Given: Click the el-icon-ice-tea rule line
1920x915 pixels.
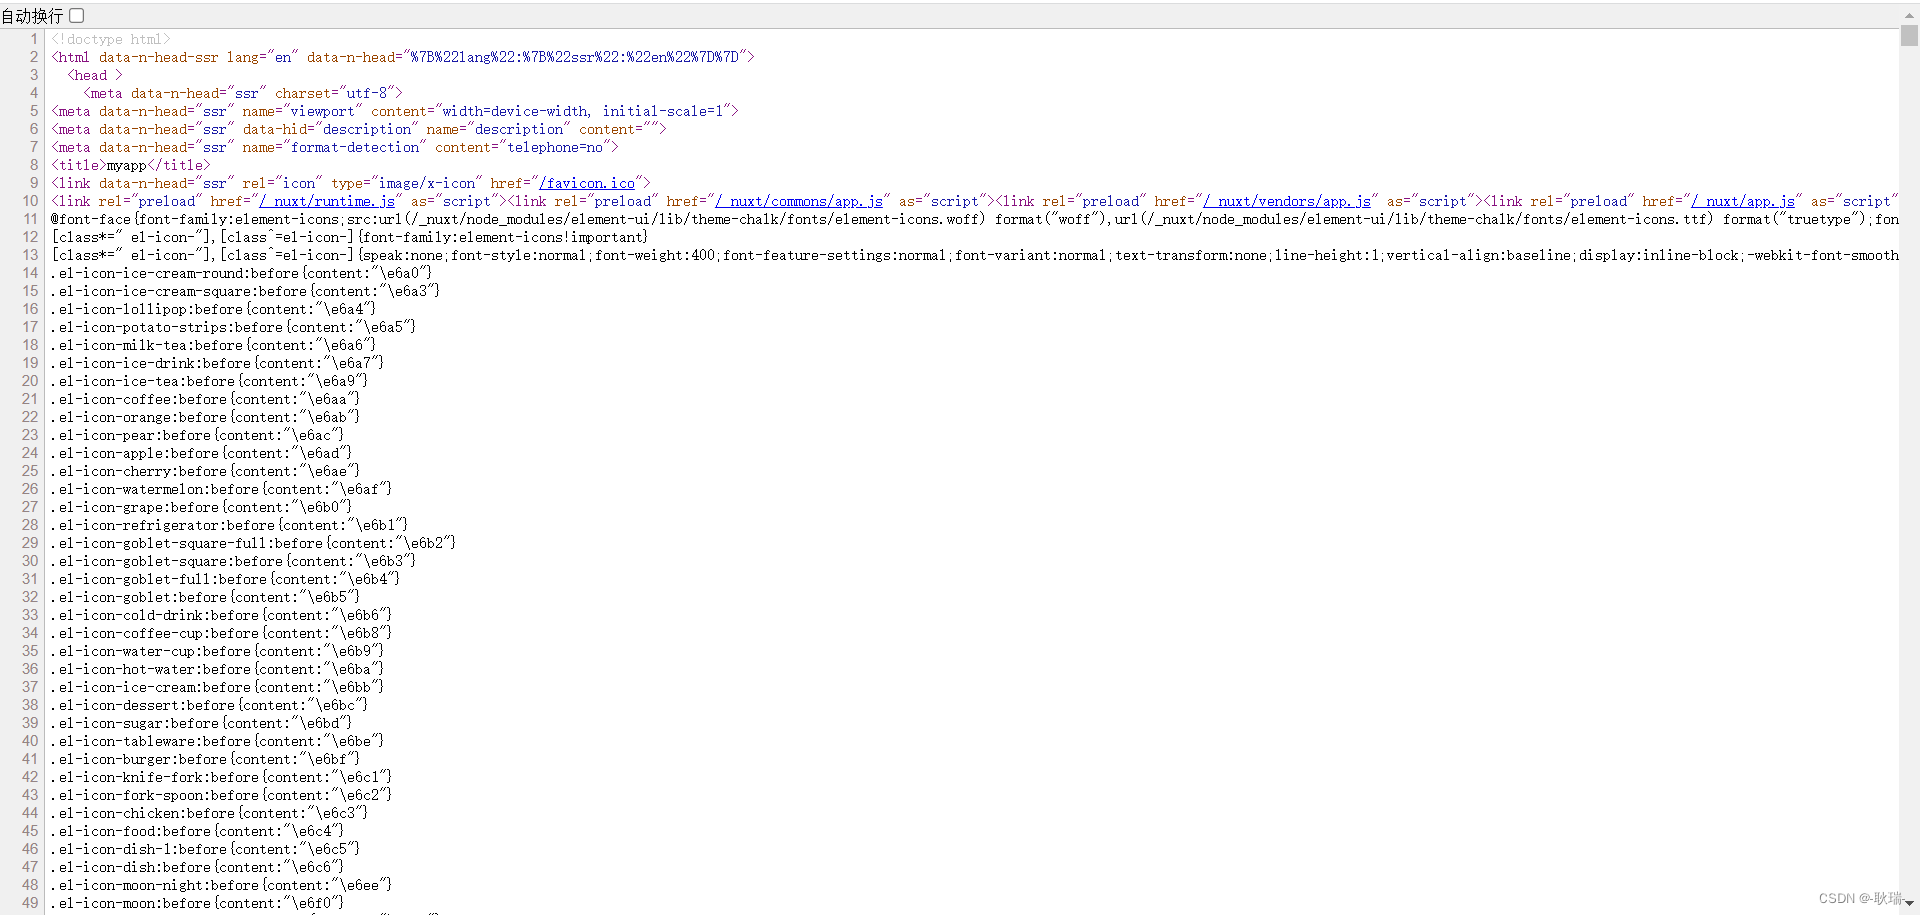Looking at the screenshot, I should coord(209,381).
